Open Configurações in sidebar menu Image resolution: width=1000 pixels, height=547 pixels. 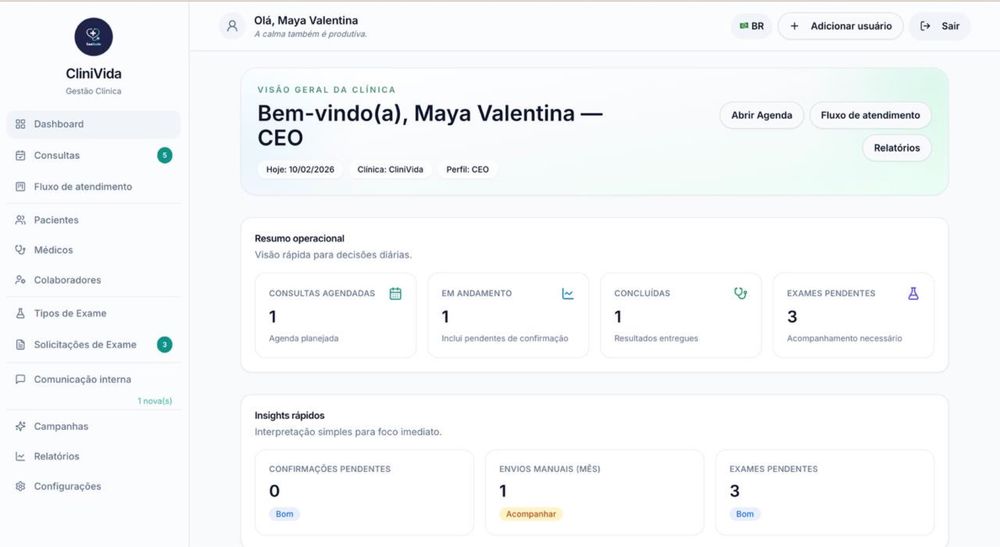(94, 486)
